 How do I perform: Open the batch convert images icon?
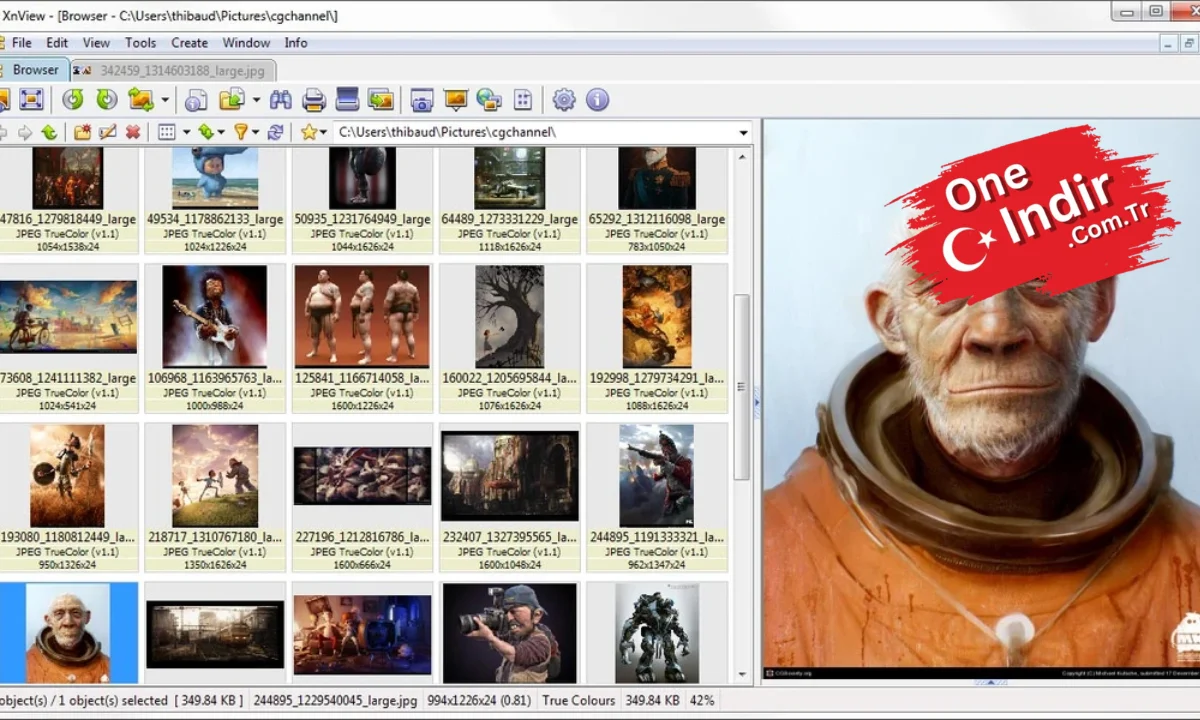coord(380,99)
